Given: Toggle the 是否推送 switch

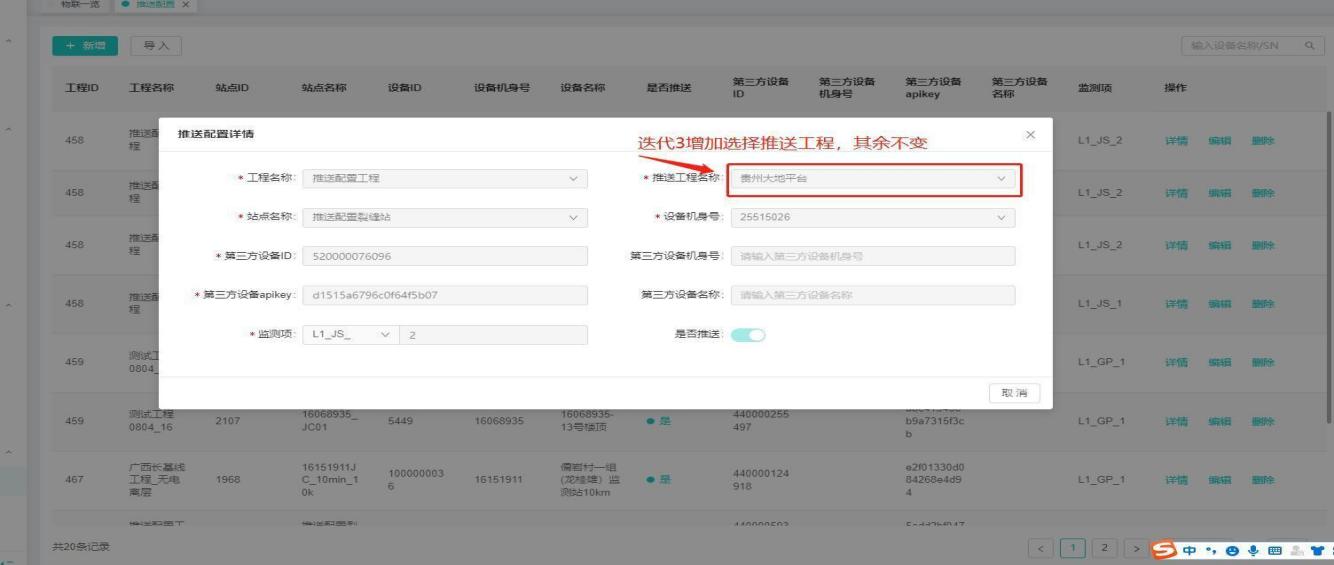Looking at the screenshot, I should (x=747, y=335).
